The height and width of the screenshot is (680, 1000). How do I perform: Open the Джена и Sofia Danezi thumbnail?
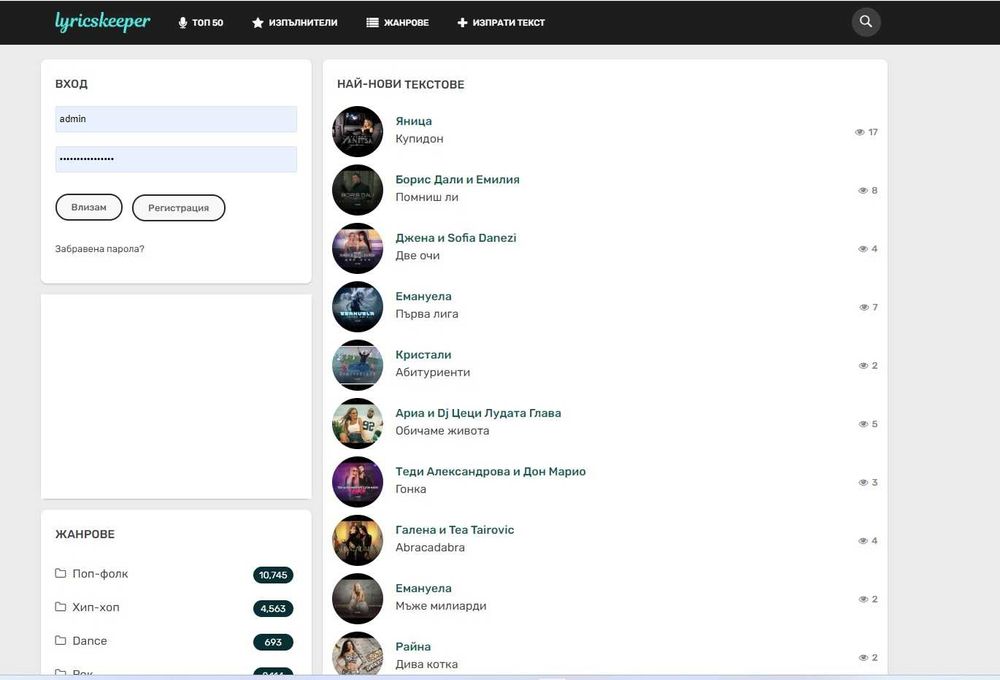click(x=358, y=248)
